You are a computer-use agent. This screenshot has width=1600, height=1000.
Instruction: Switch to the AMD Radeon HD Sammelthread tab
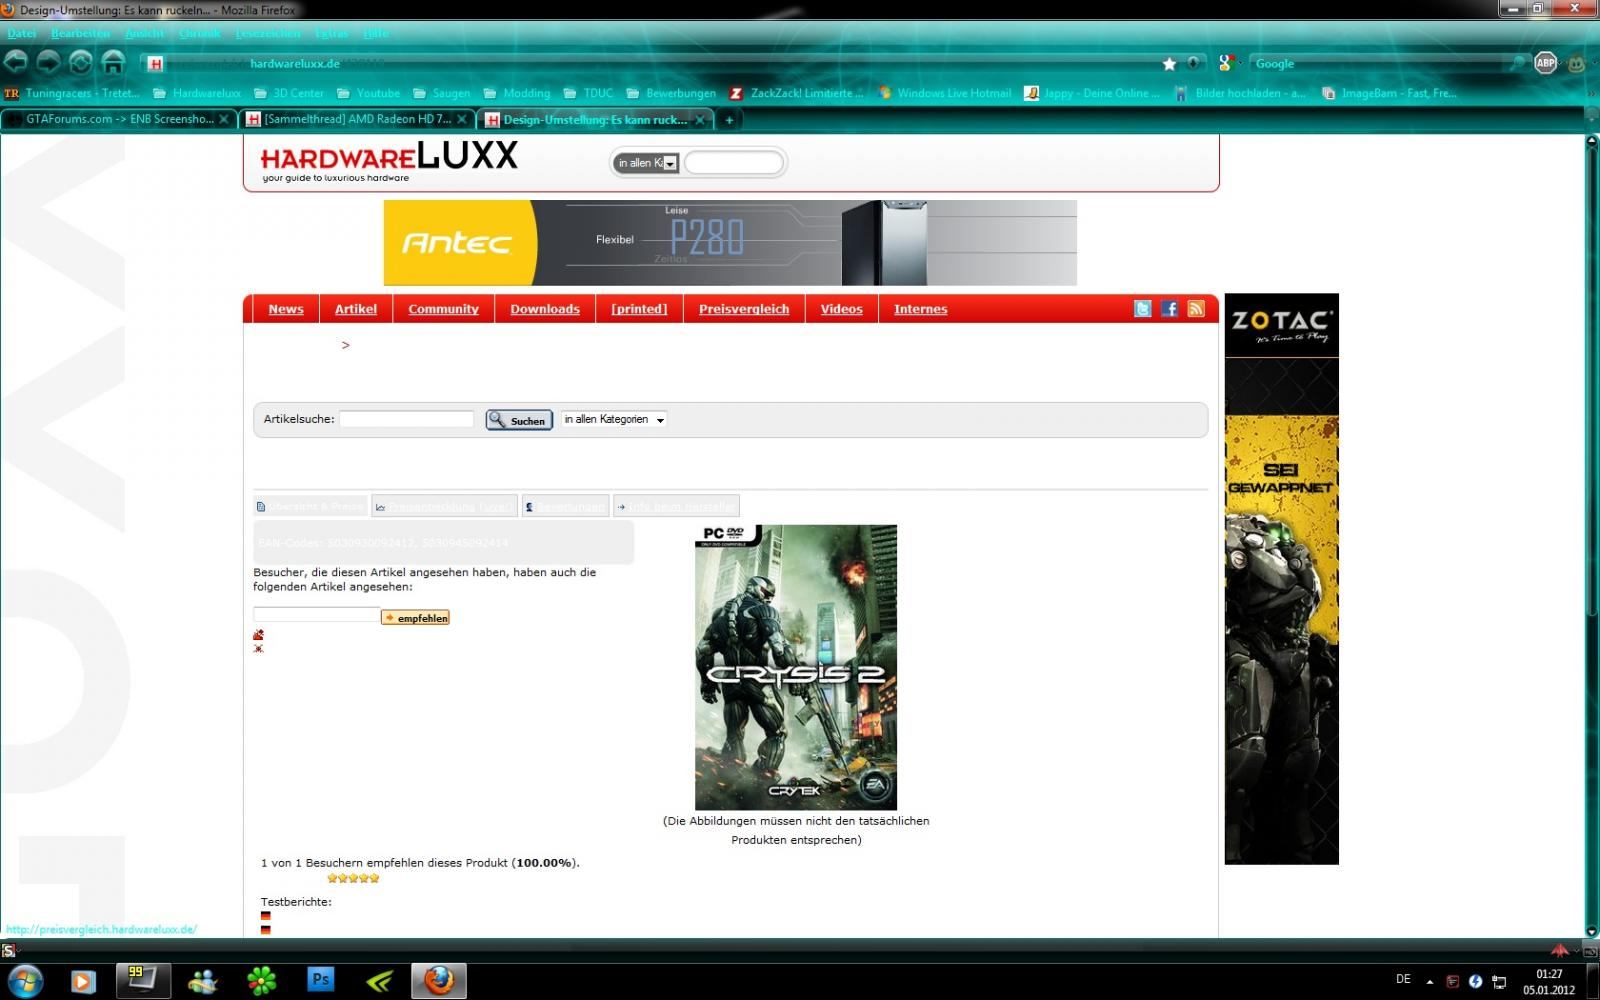pyautogui.click(x=357, y=119)
